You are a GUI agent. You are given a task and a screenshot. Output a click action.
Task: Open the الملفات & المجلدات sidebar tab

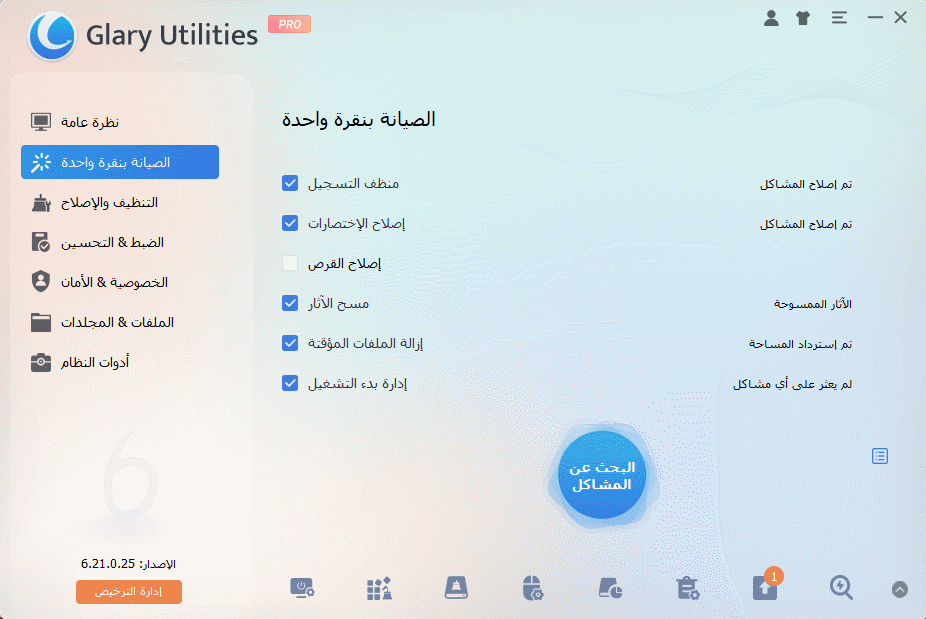120,322
